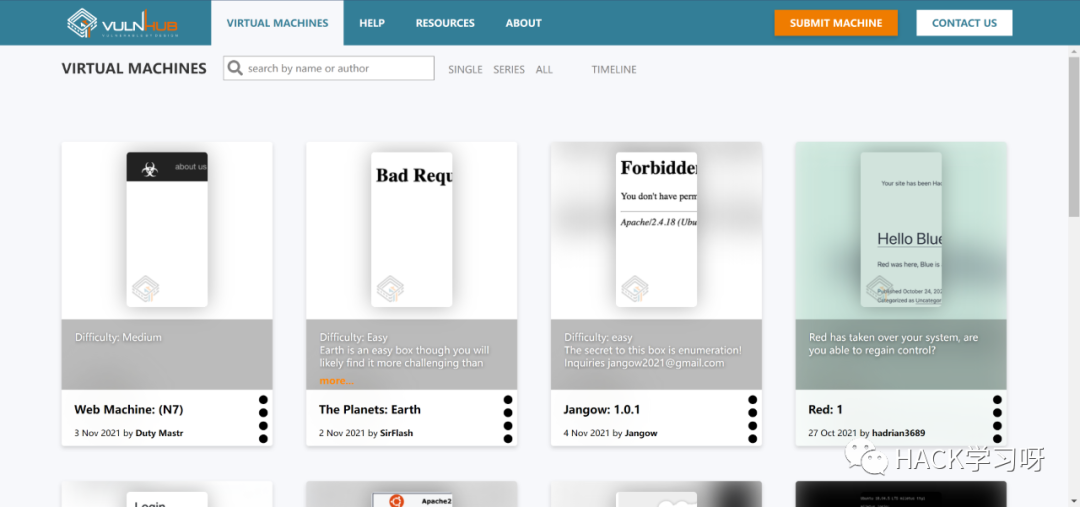The height and width of the screenshot is (507, 1080).
Task: Click the '3 Nov 2021' date text
Action: [98, 433]
